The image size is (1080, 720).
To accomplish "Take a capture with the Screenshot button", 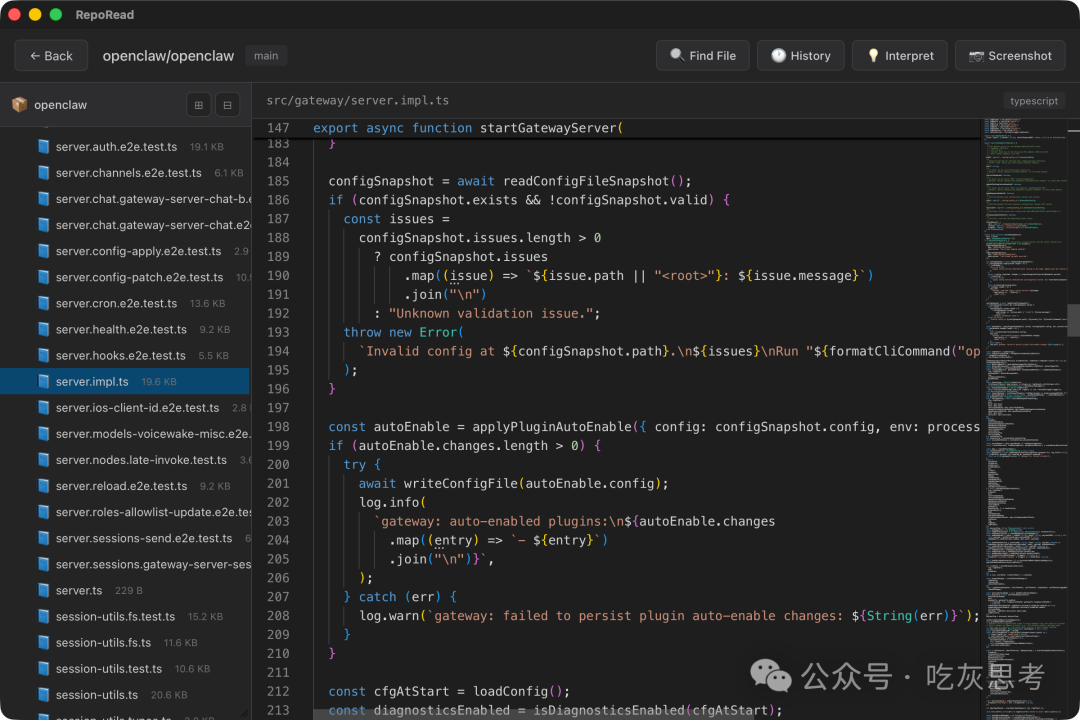I will pos(1010,56).
